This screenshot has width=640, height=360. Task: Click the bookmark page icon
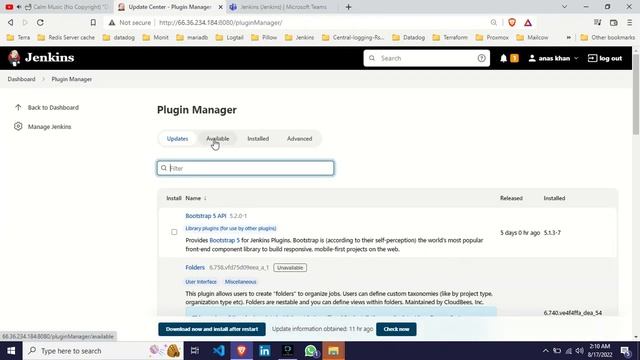tap(93, 22)
